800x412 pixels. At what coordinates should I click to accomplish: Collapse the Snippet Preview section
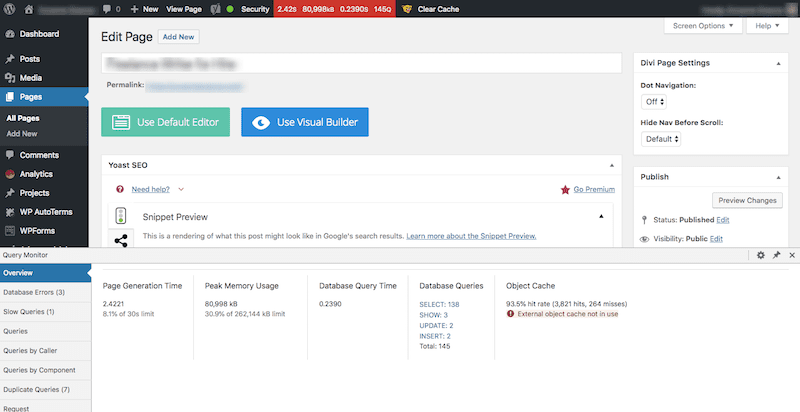[602, 216]
